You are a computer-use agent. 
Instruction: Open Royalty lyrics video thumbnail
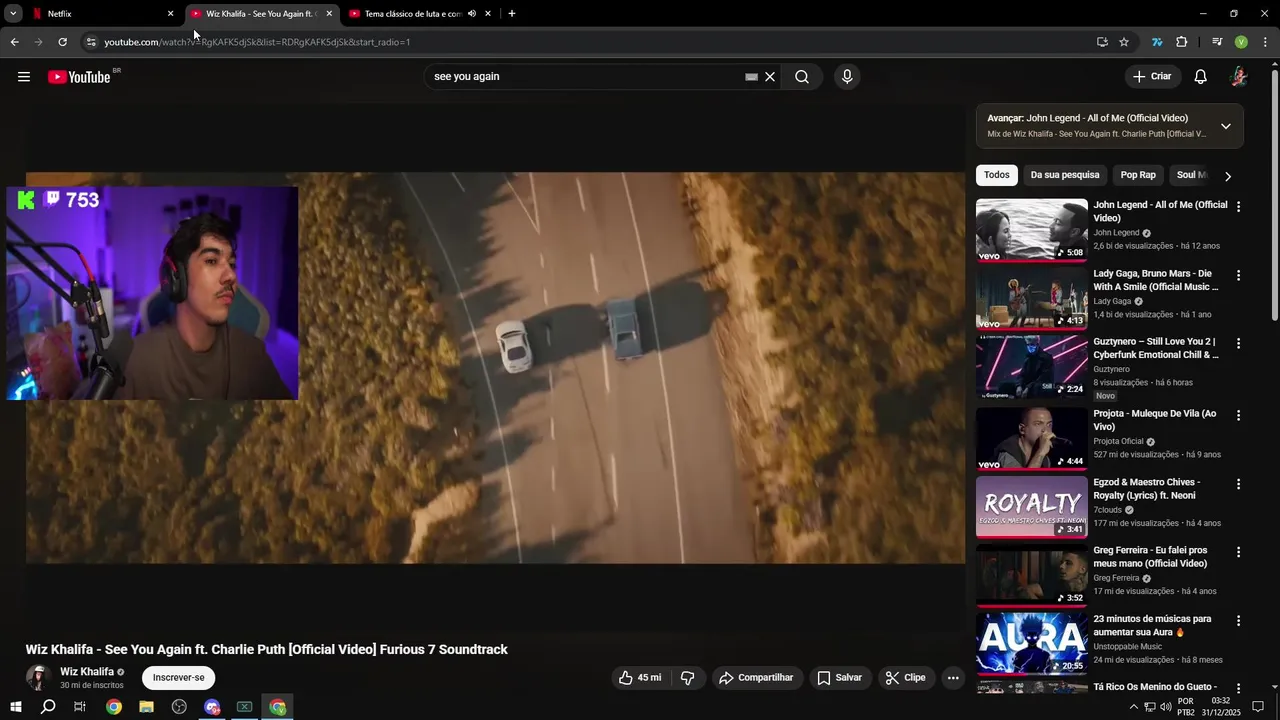pyautogui.click(x=1031, y=507)
